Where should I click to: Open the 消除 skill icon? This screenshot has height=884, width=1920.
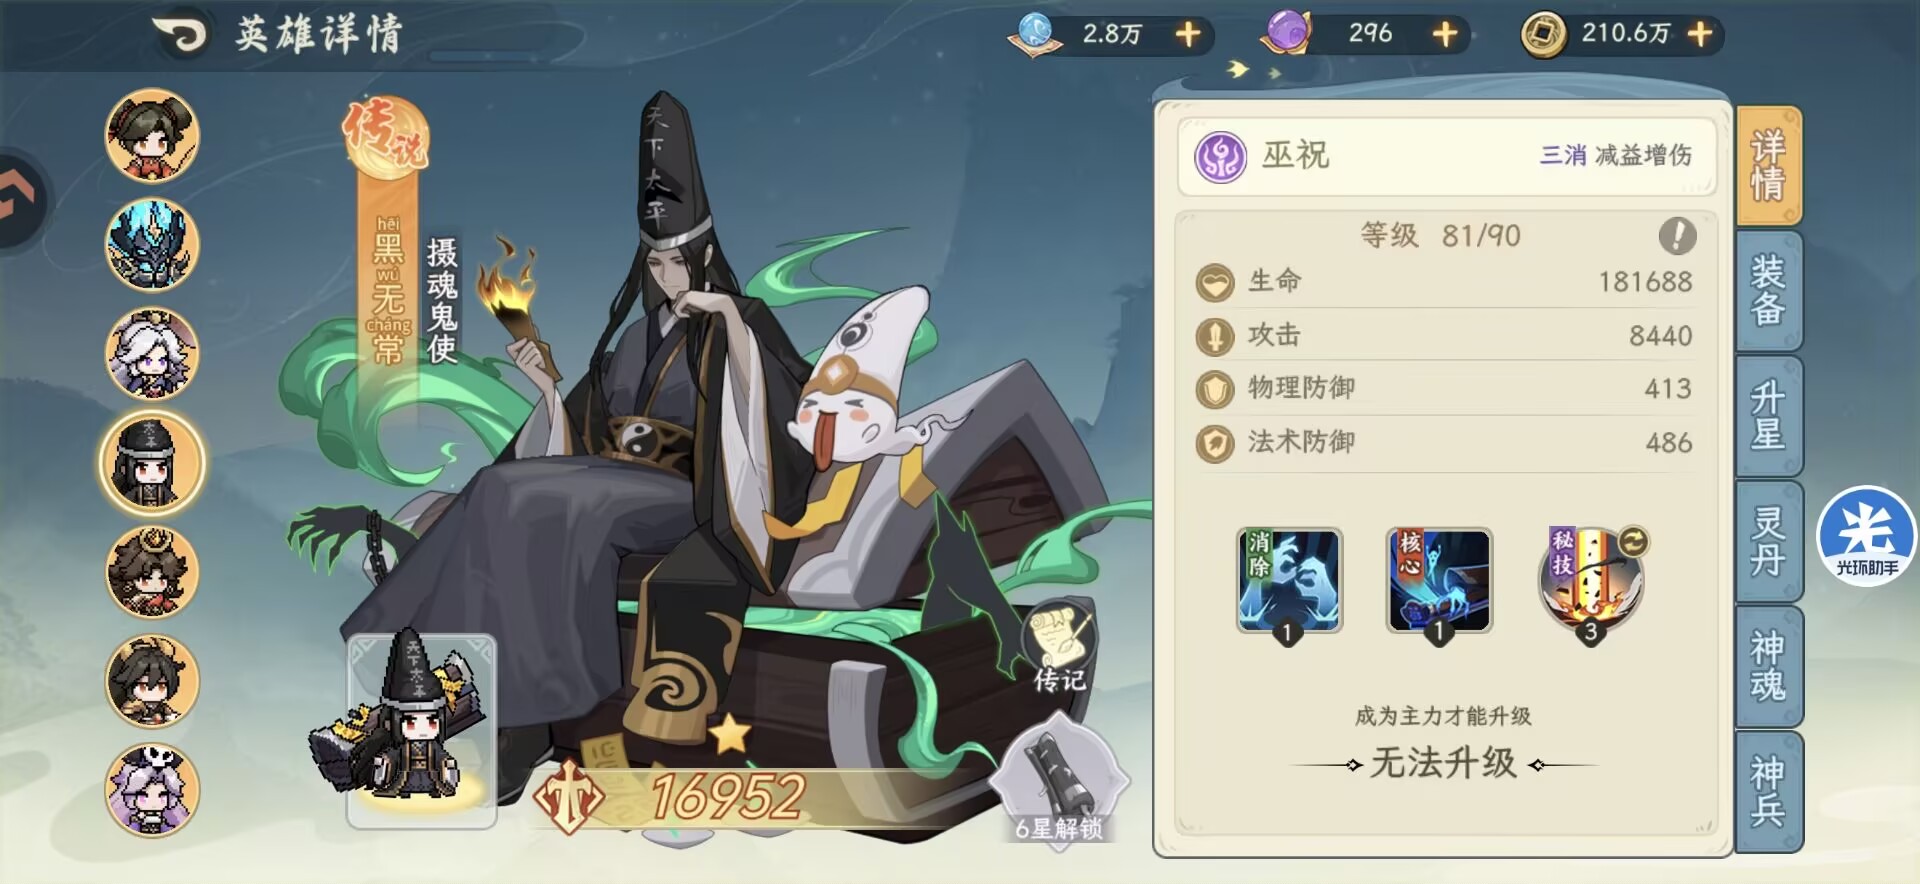(1289, 581)
